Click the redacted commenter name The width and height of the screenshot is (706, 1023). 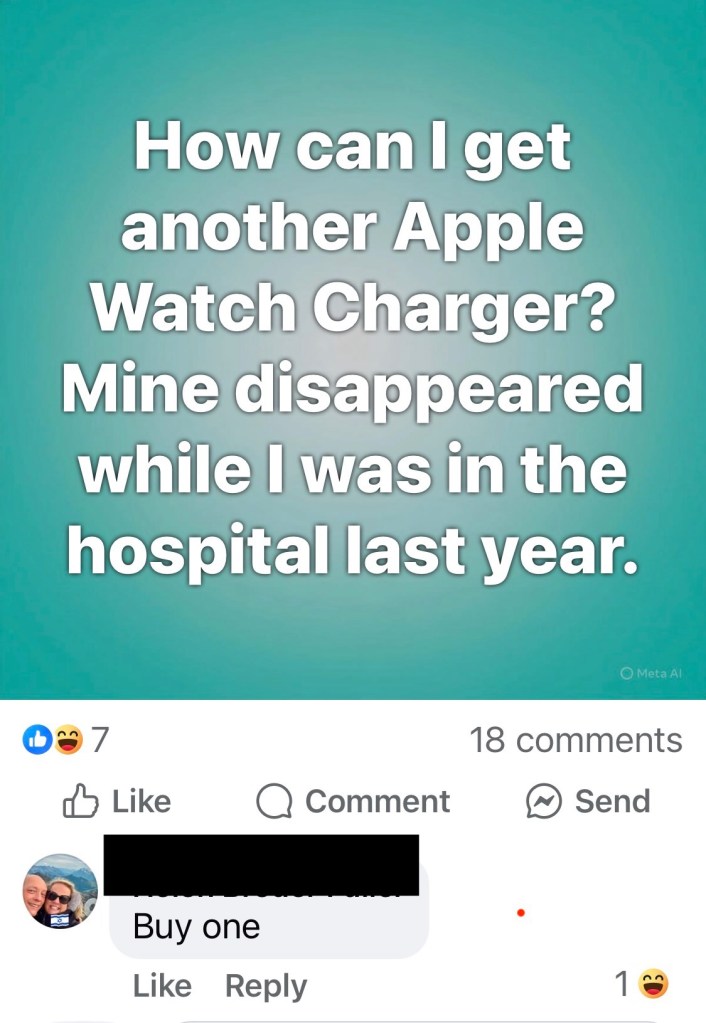[x=261, y=865]
